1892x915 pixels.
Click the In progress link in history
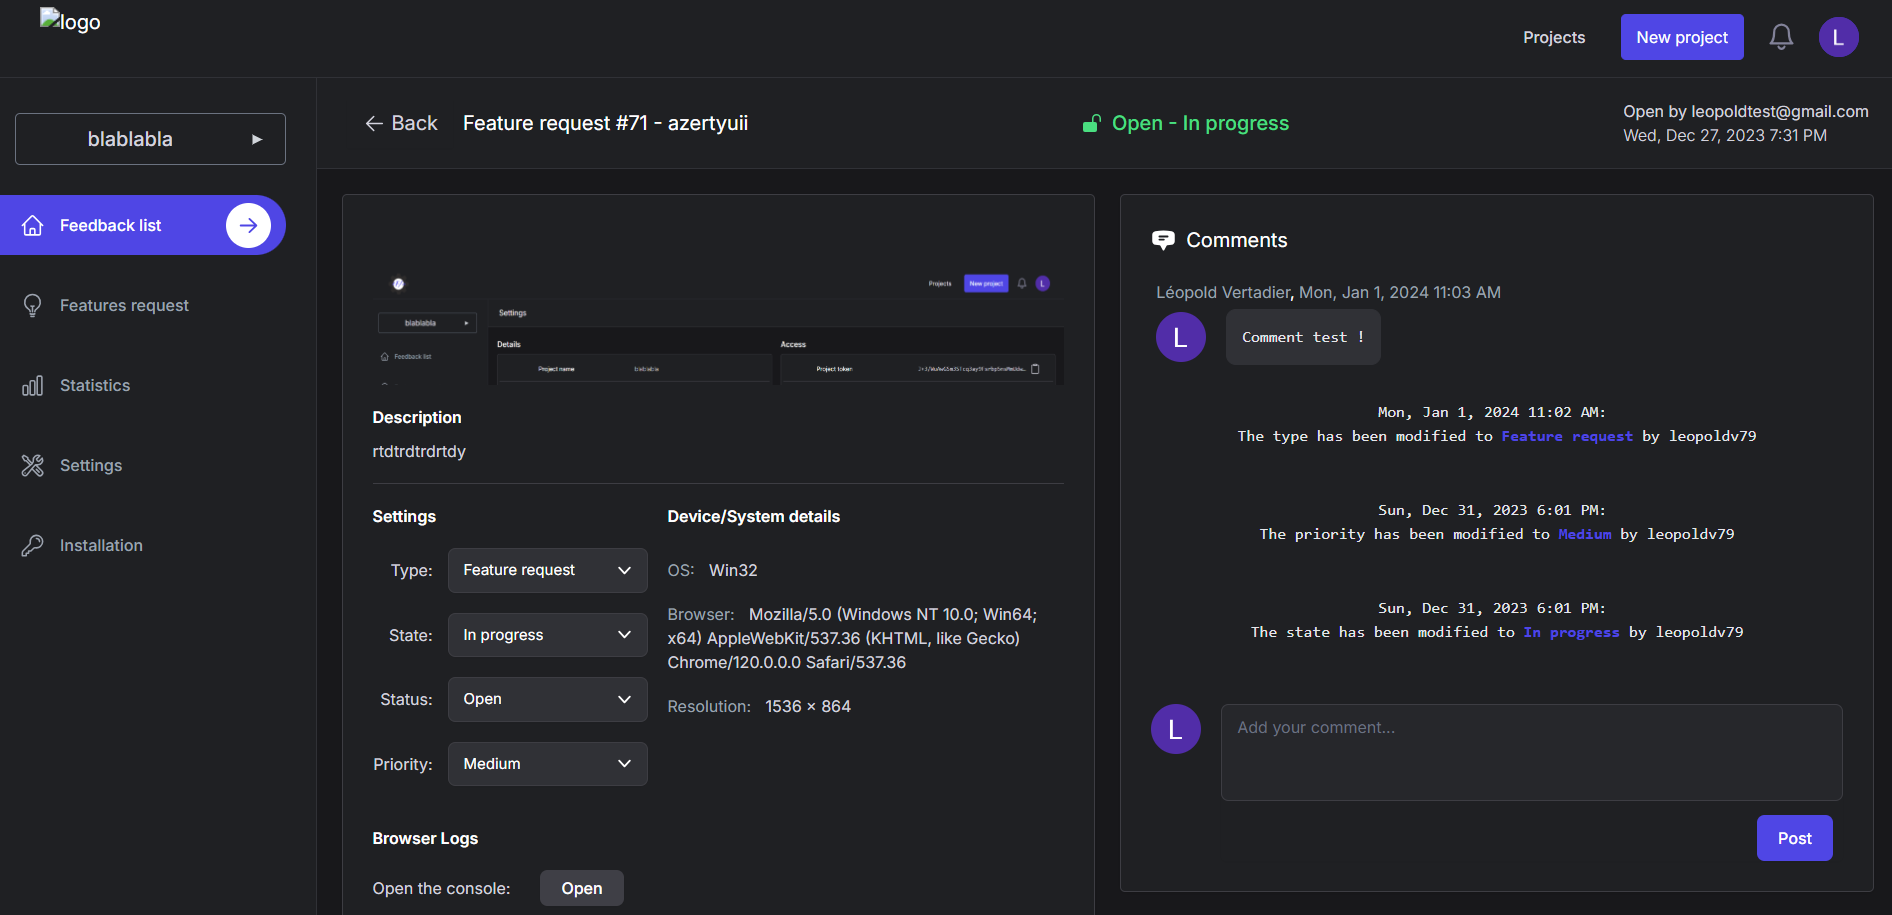(1571, 632)
